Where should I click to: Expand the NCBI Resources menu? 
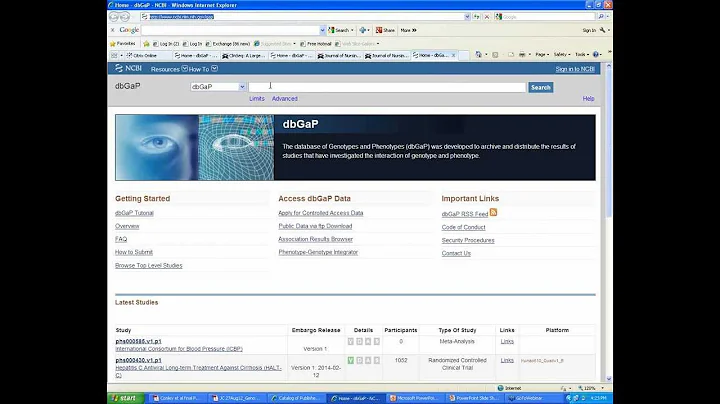pos(169,69)
